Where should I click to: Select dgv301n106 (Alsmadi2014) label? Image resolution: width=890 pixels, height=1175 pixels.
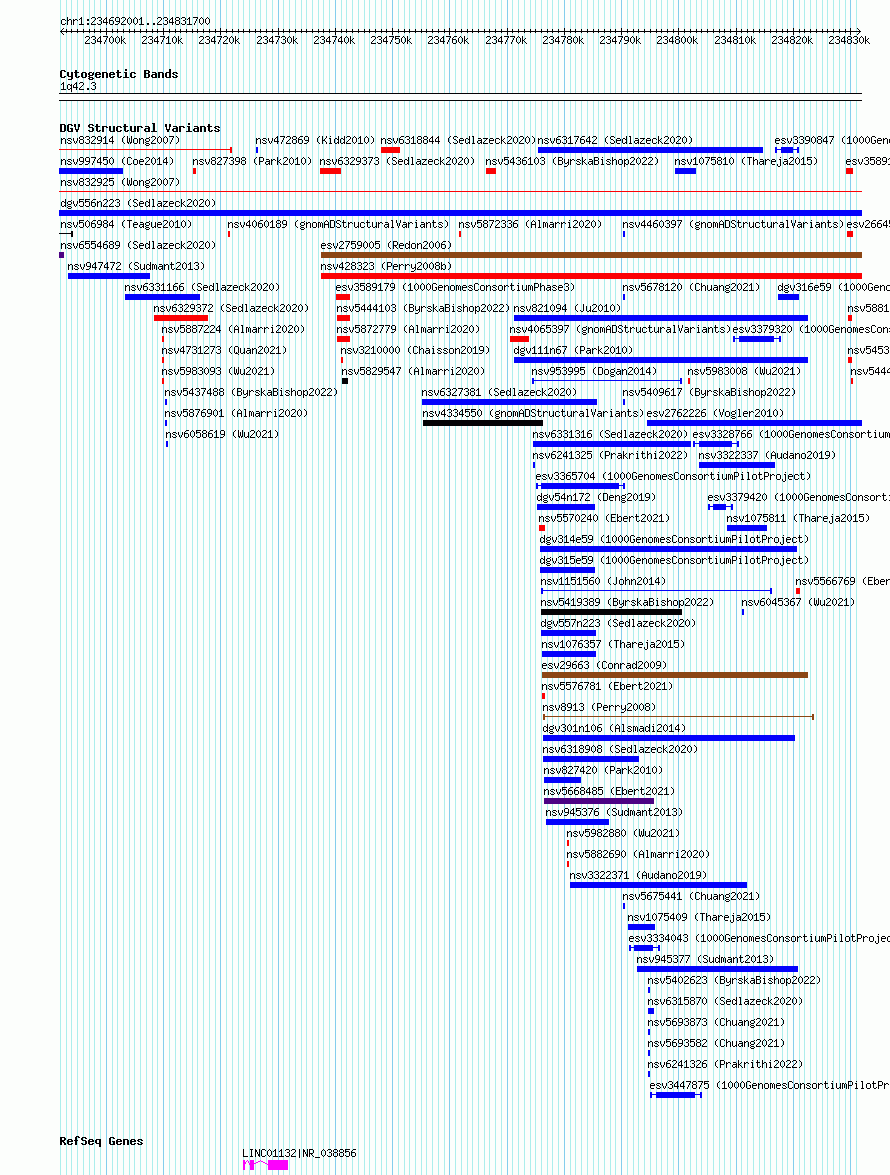(614, 728)
